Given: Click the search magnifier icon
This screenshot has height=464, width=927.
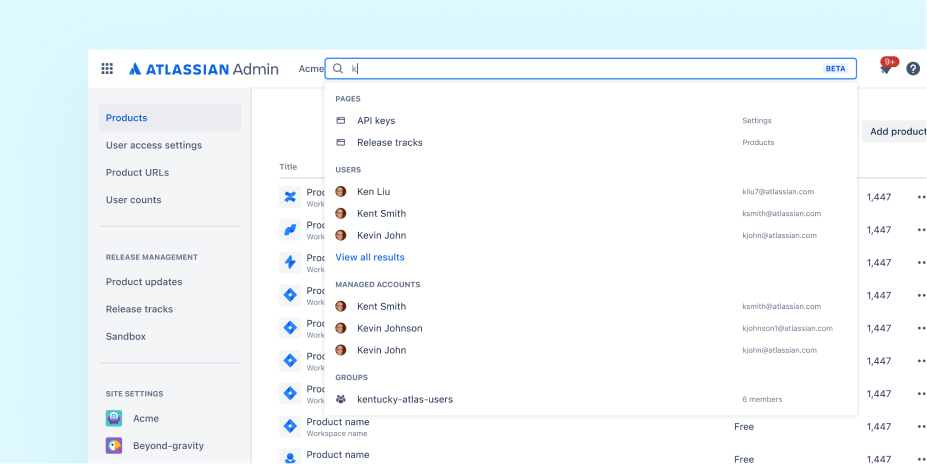Looking at the screenshot, I should tap(338, 69).
